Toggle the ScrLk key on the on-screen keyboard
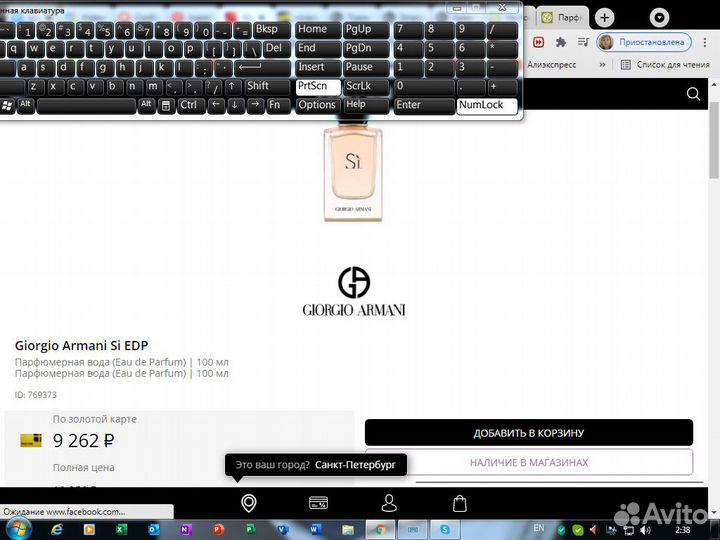Viewport: 720px width, 540px height. click(367, 86)
